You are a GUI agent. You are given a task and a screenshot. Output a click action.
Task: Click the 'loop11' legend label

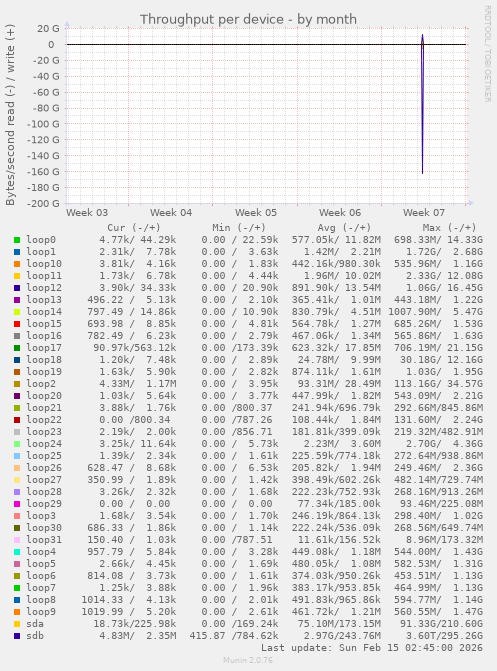pyautogui.click(x=44, y=276)
